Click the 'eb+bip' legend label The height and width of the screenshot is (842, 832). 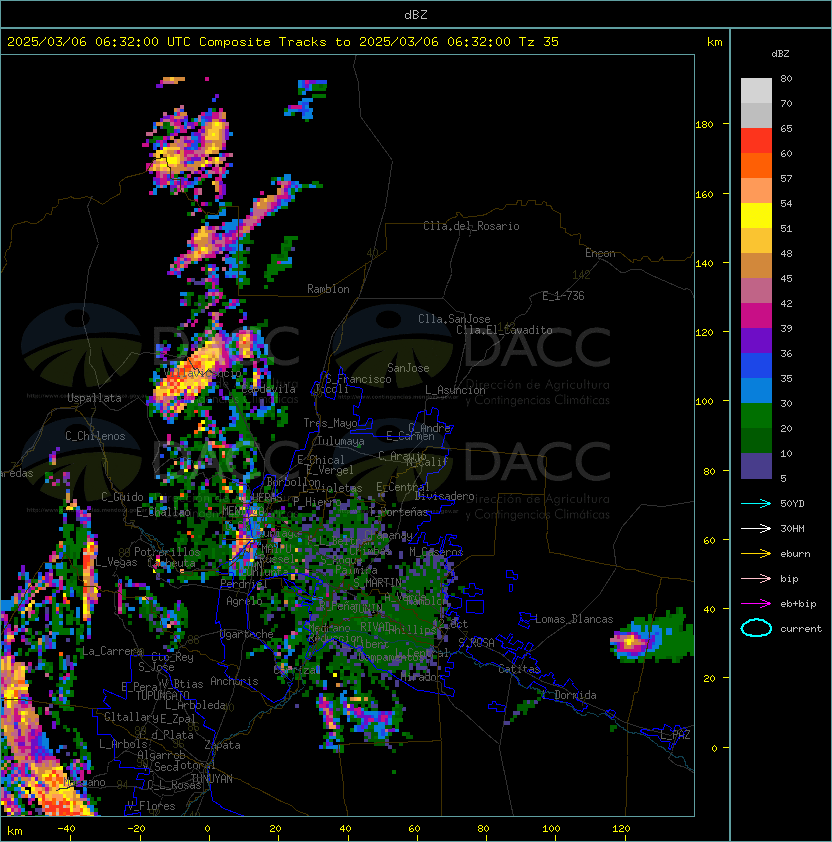pos(798,604)
